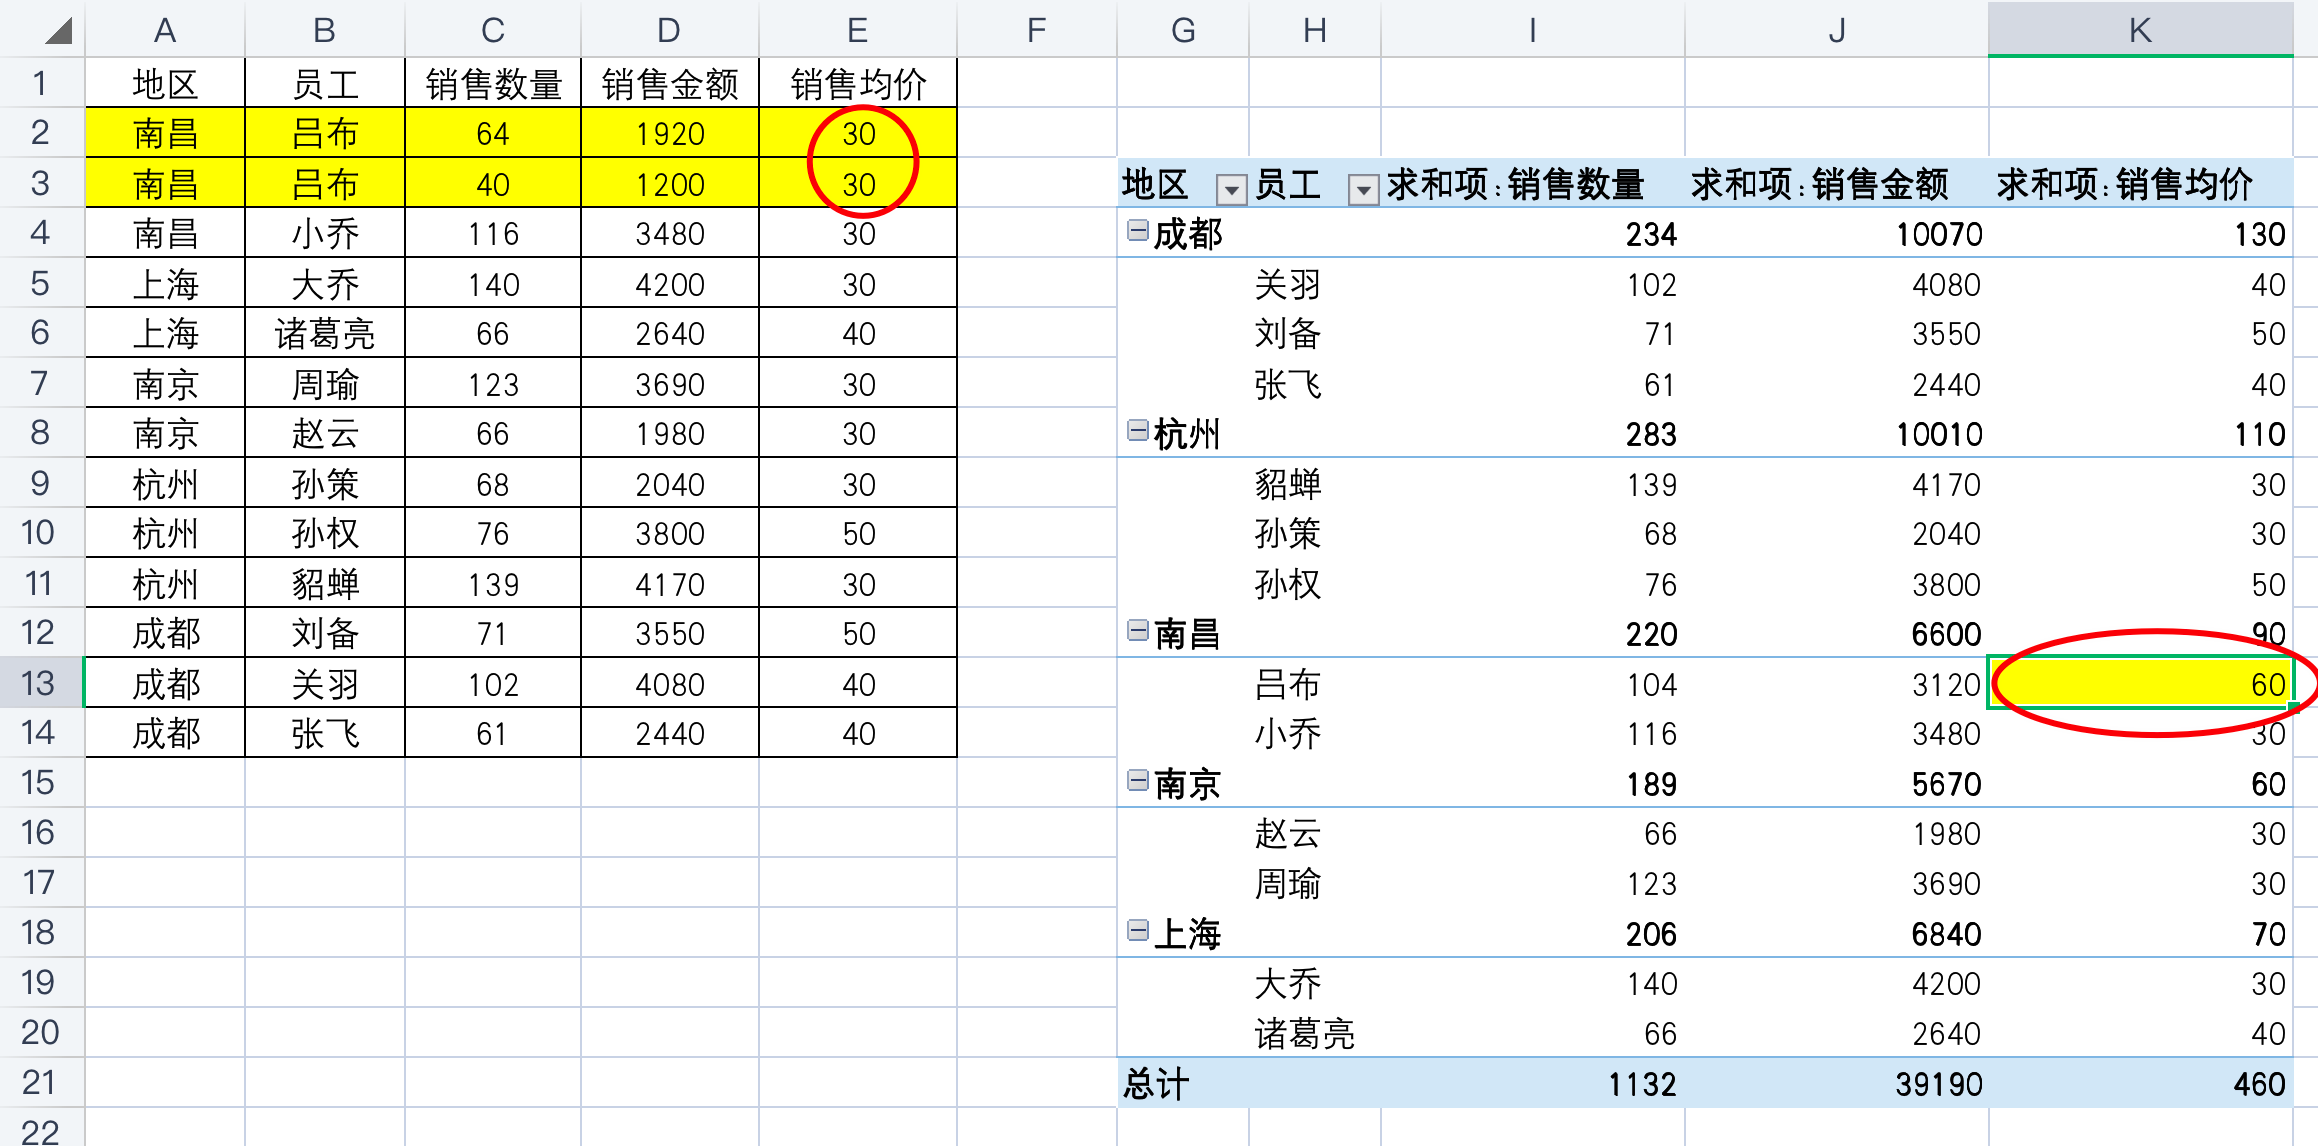Collapse the 杭州 group in pivot table
Screen dimensions: 2318x1146
pyautogui.click(x=1137, y=431)
